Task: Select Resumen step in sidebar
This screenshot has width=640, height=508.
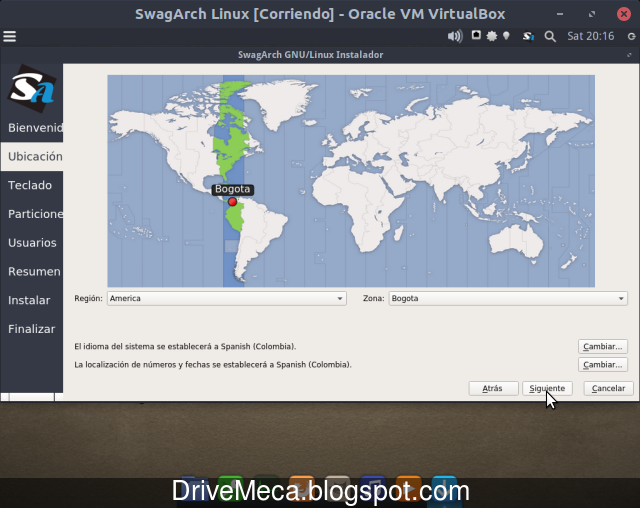Action: (x=32, y=271)
